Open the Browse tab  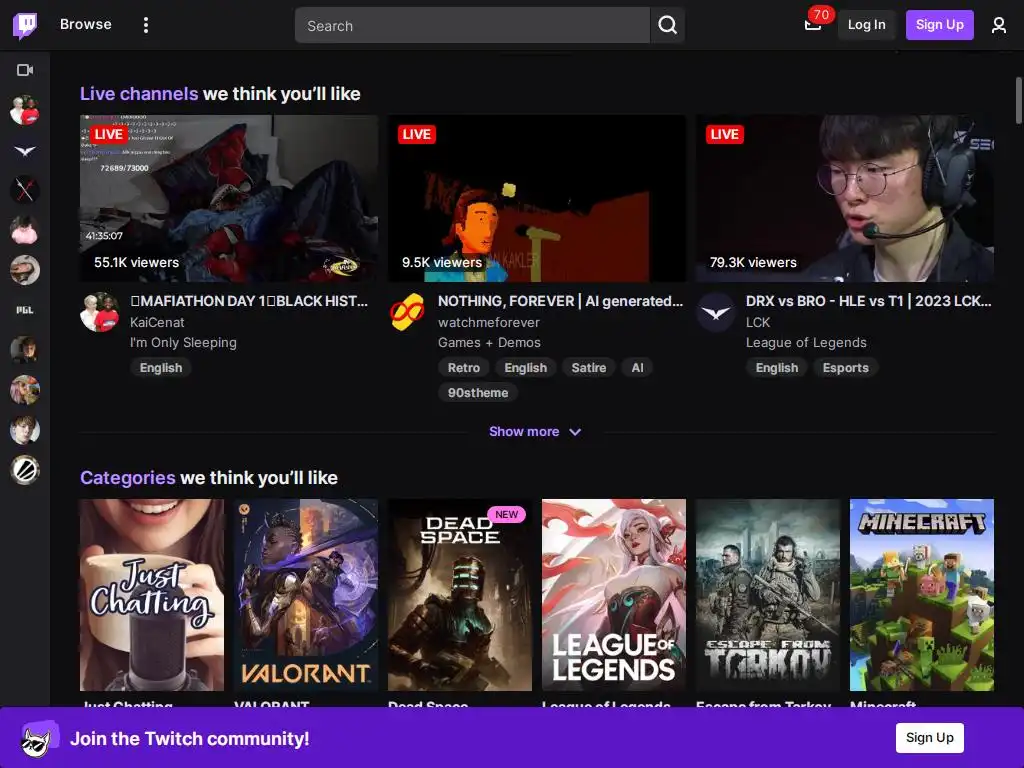click(86, 24)
